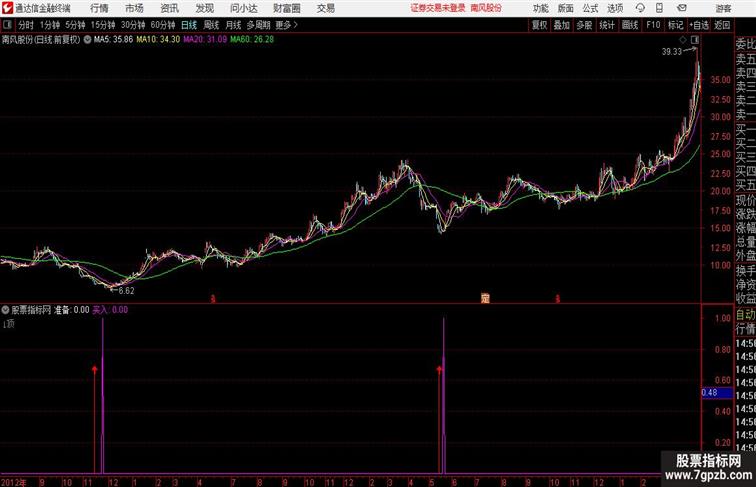756x487 pixels.
Task: Open the 版面 menu
Action: point(566,8)
